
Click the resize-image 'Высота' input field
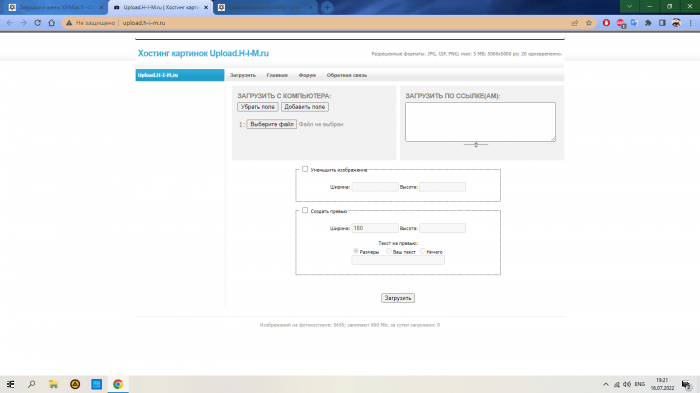click(x=442, y=187)
